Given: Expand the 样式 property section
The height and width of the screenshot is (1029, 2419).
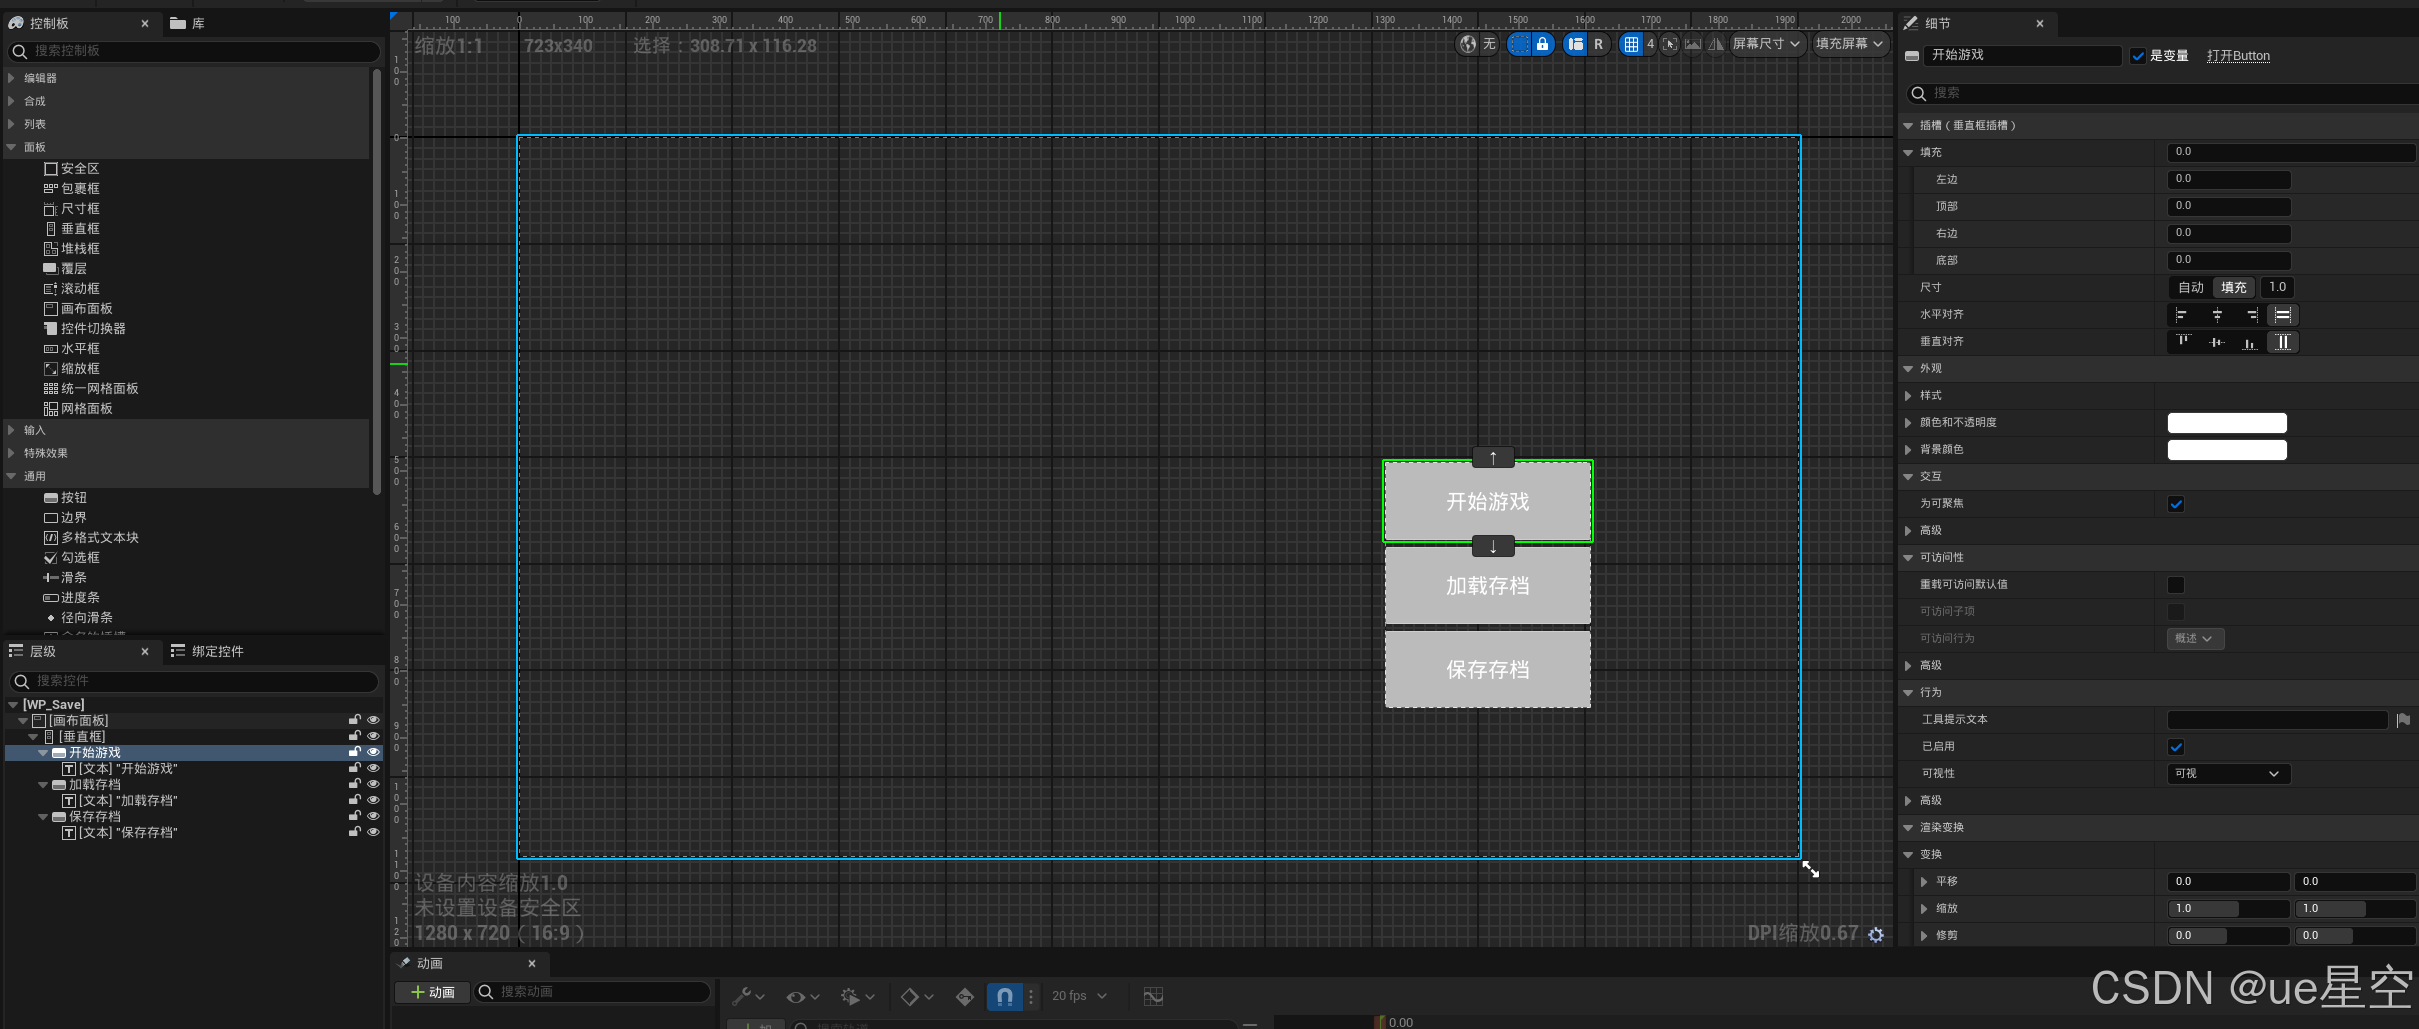Looking at the screenshot, I should pyautogui.click(x=1909, y=396).
